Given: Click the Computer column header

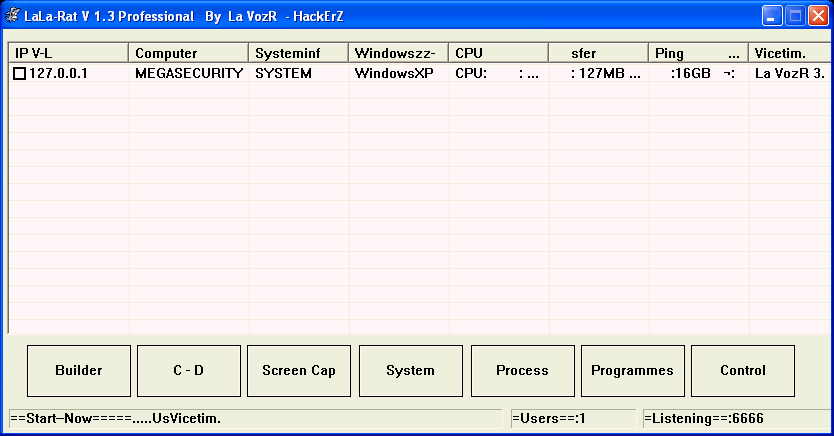Looking at the screenshot, I should (x=188, y=53).
